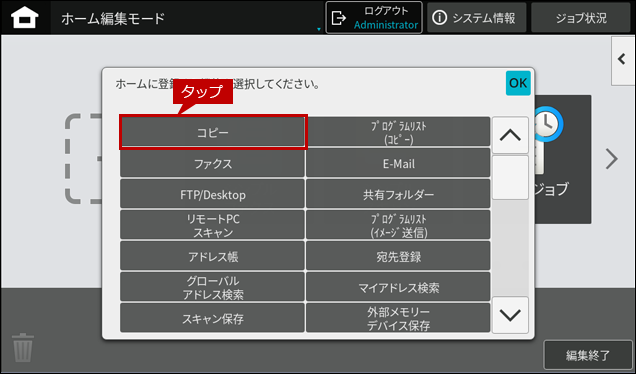The image size is (636, 374).
Task: Select 共有フォルダー option
Action: pyautogui.click(x=398, y=194)
